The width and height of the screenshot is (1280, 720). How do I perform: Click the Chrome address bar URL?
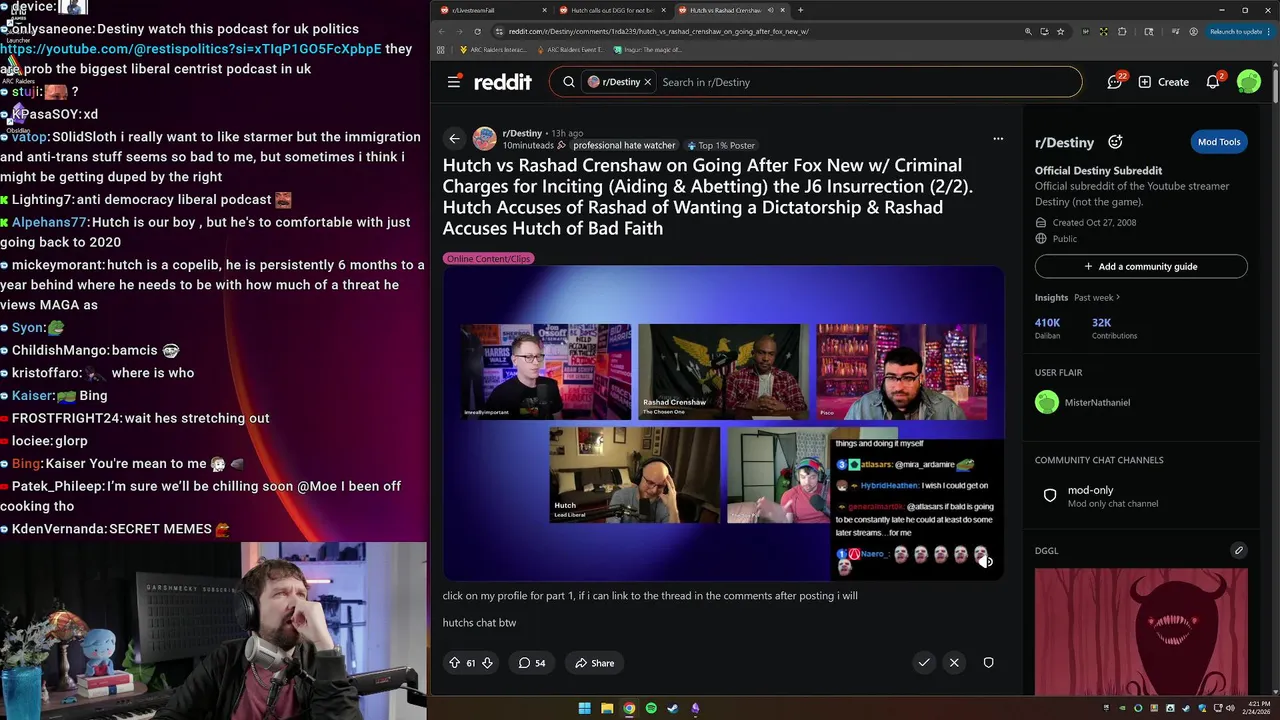coord(659,31)
